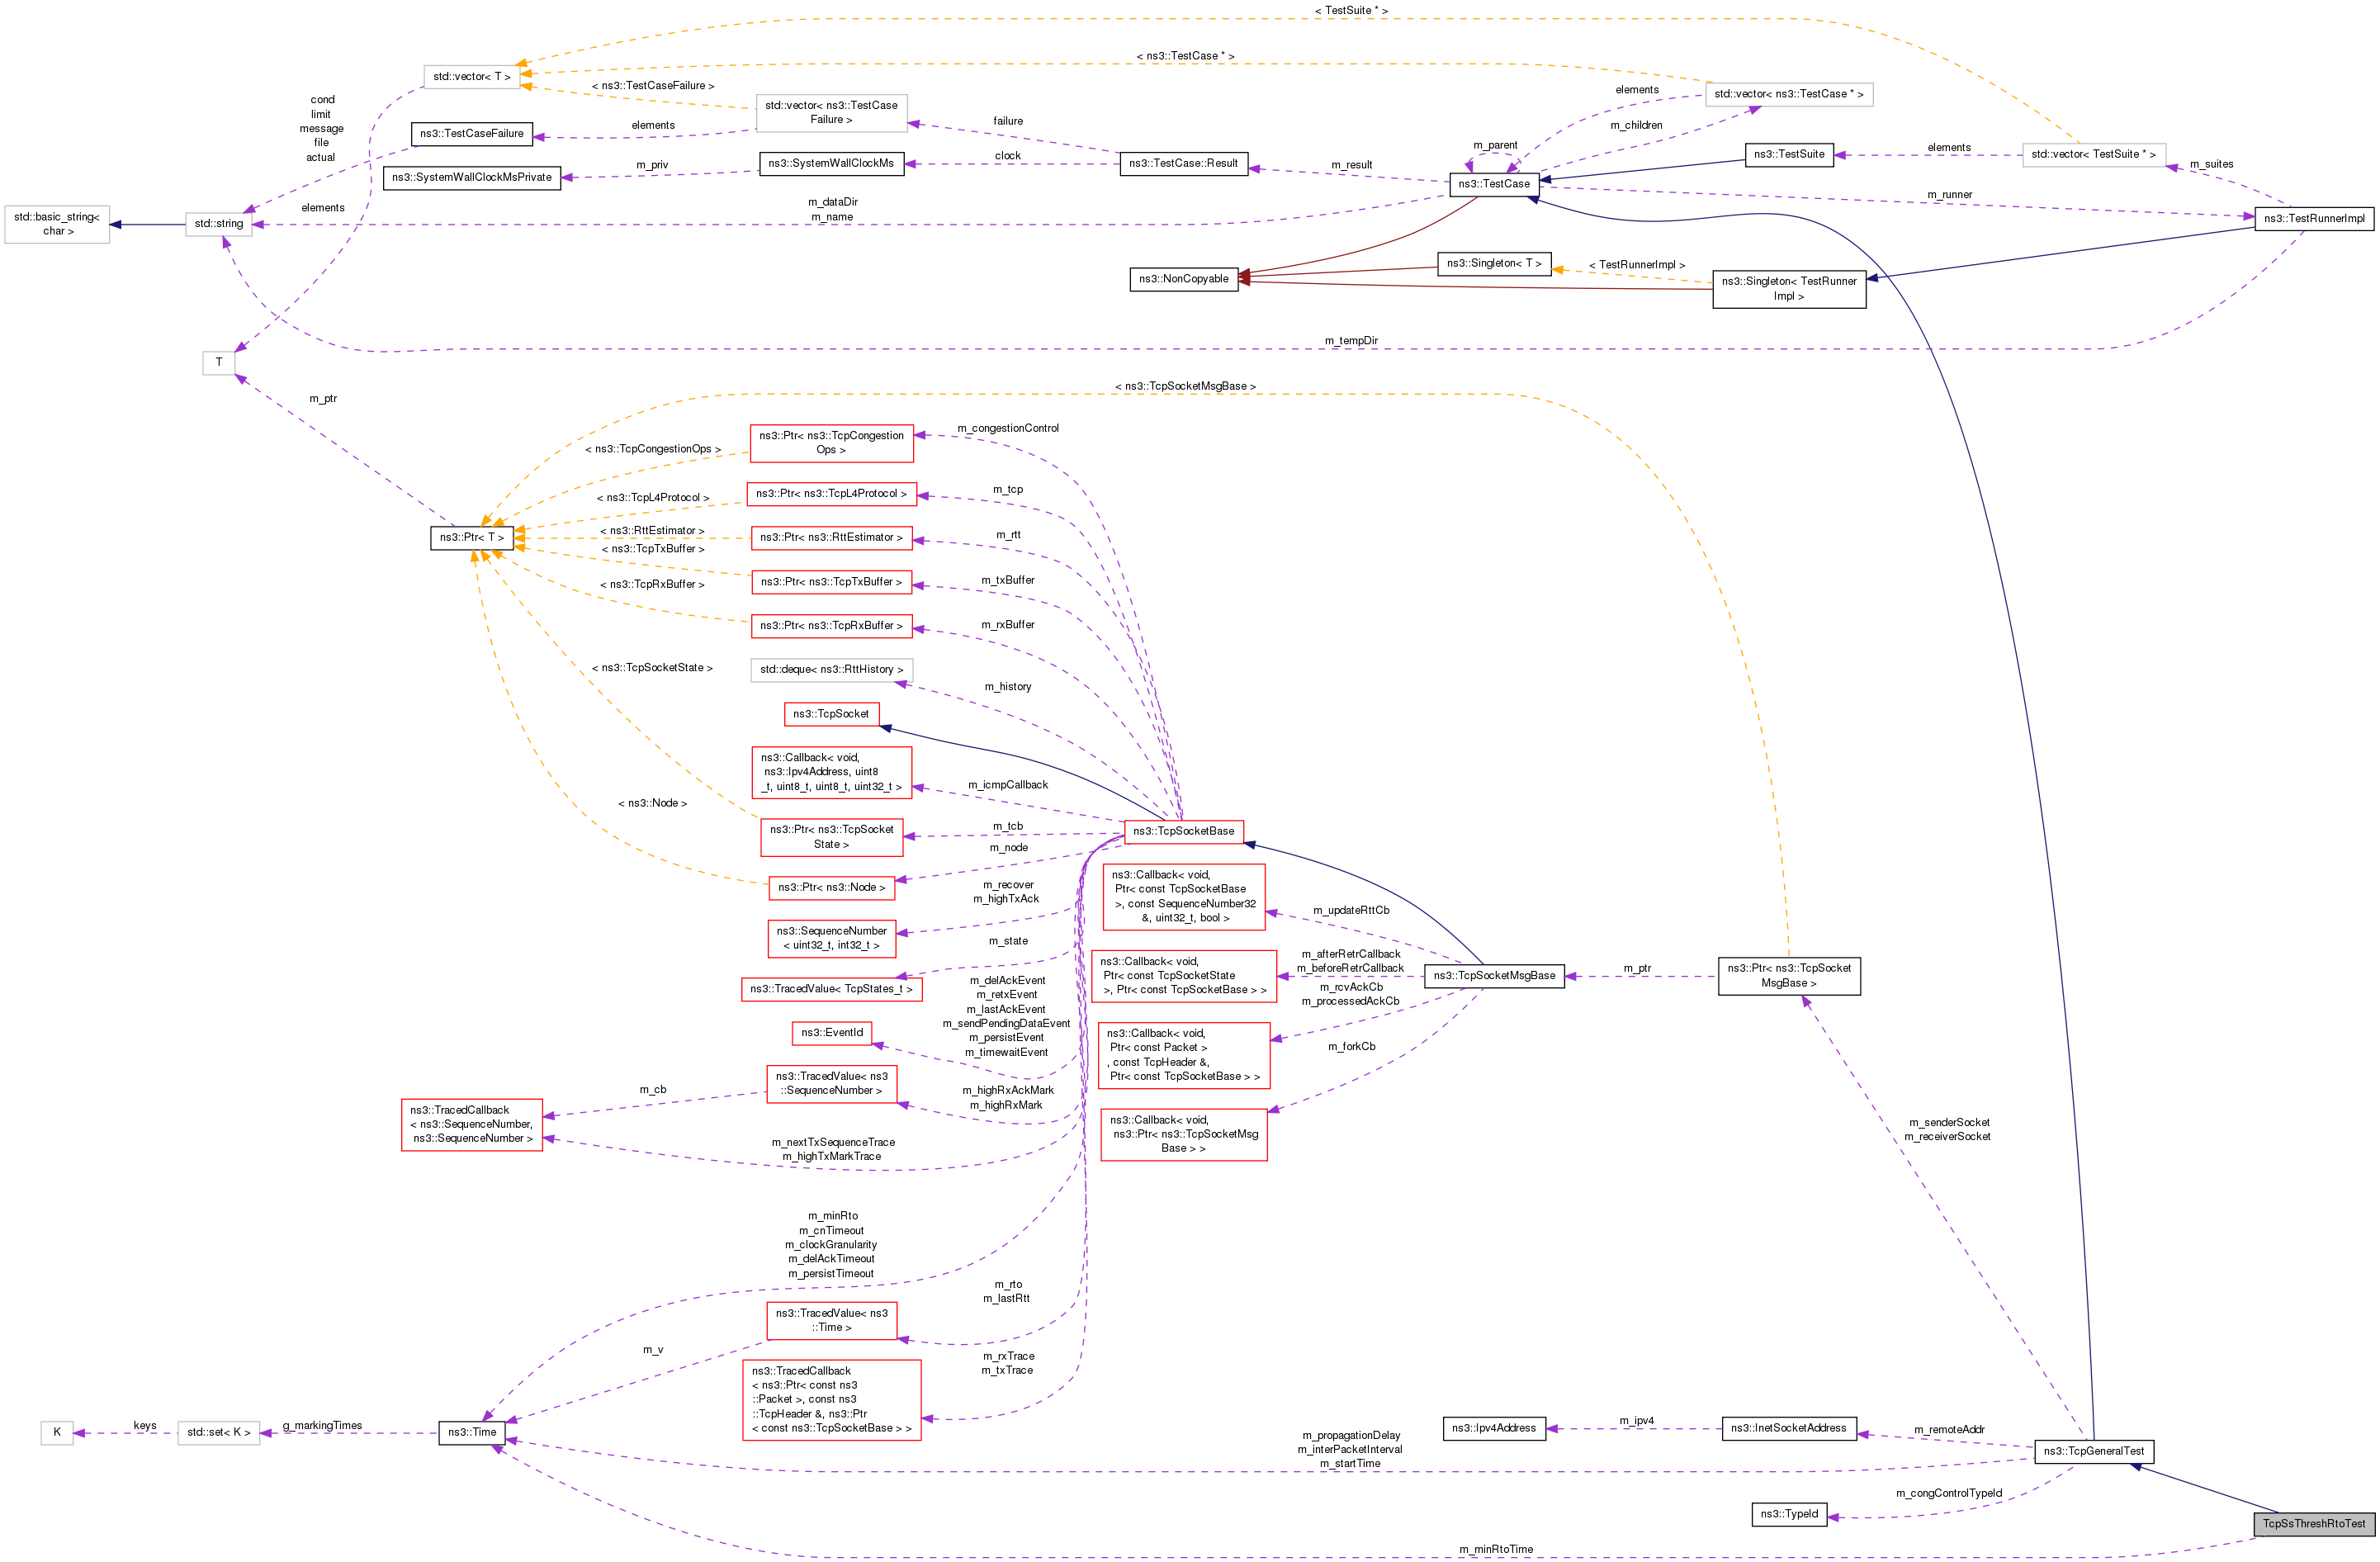Open the std::string node
2380x1562 pixels.
coord(219,224)
